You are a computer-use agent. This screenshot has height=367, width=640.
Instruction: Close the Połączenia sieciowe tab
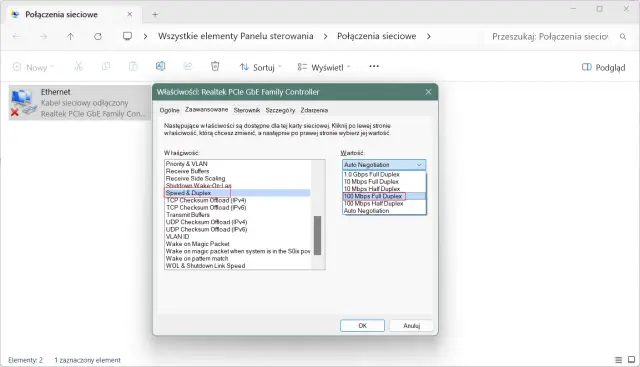pyautogui.click(x=130, y=14)
